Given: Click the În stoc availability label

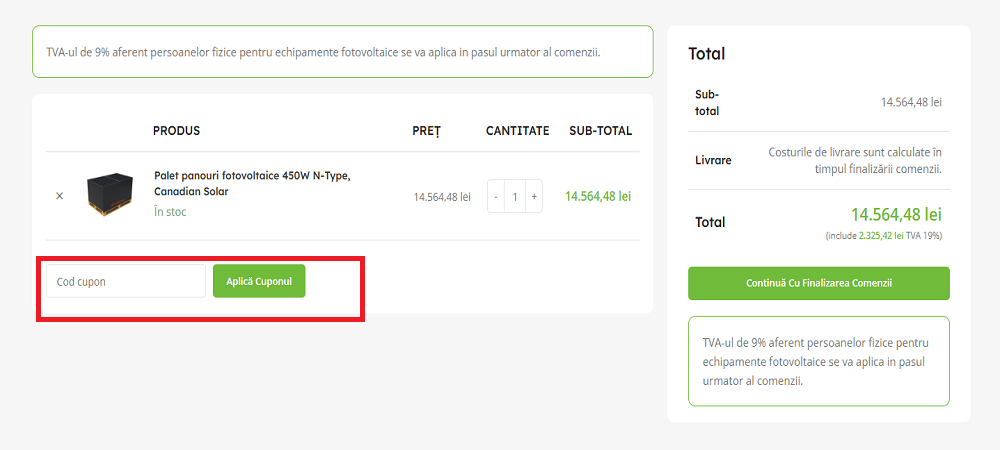Looking at the screenshot, I should click(x=170, y=212).
